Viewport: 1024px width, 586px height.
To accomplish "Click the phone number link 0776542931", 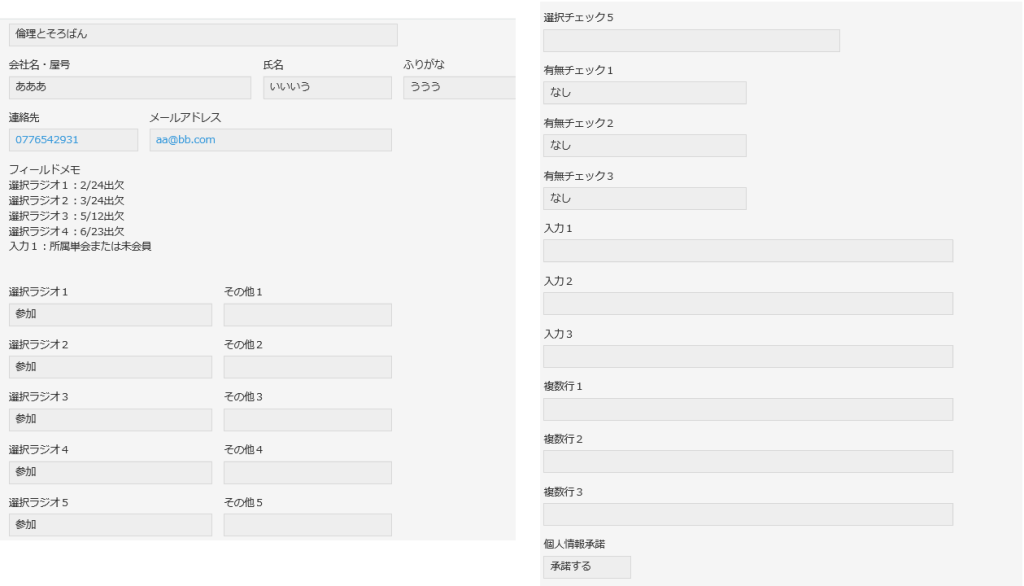I will (x=47, y=140).
